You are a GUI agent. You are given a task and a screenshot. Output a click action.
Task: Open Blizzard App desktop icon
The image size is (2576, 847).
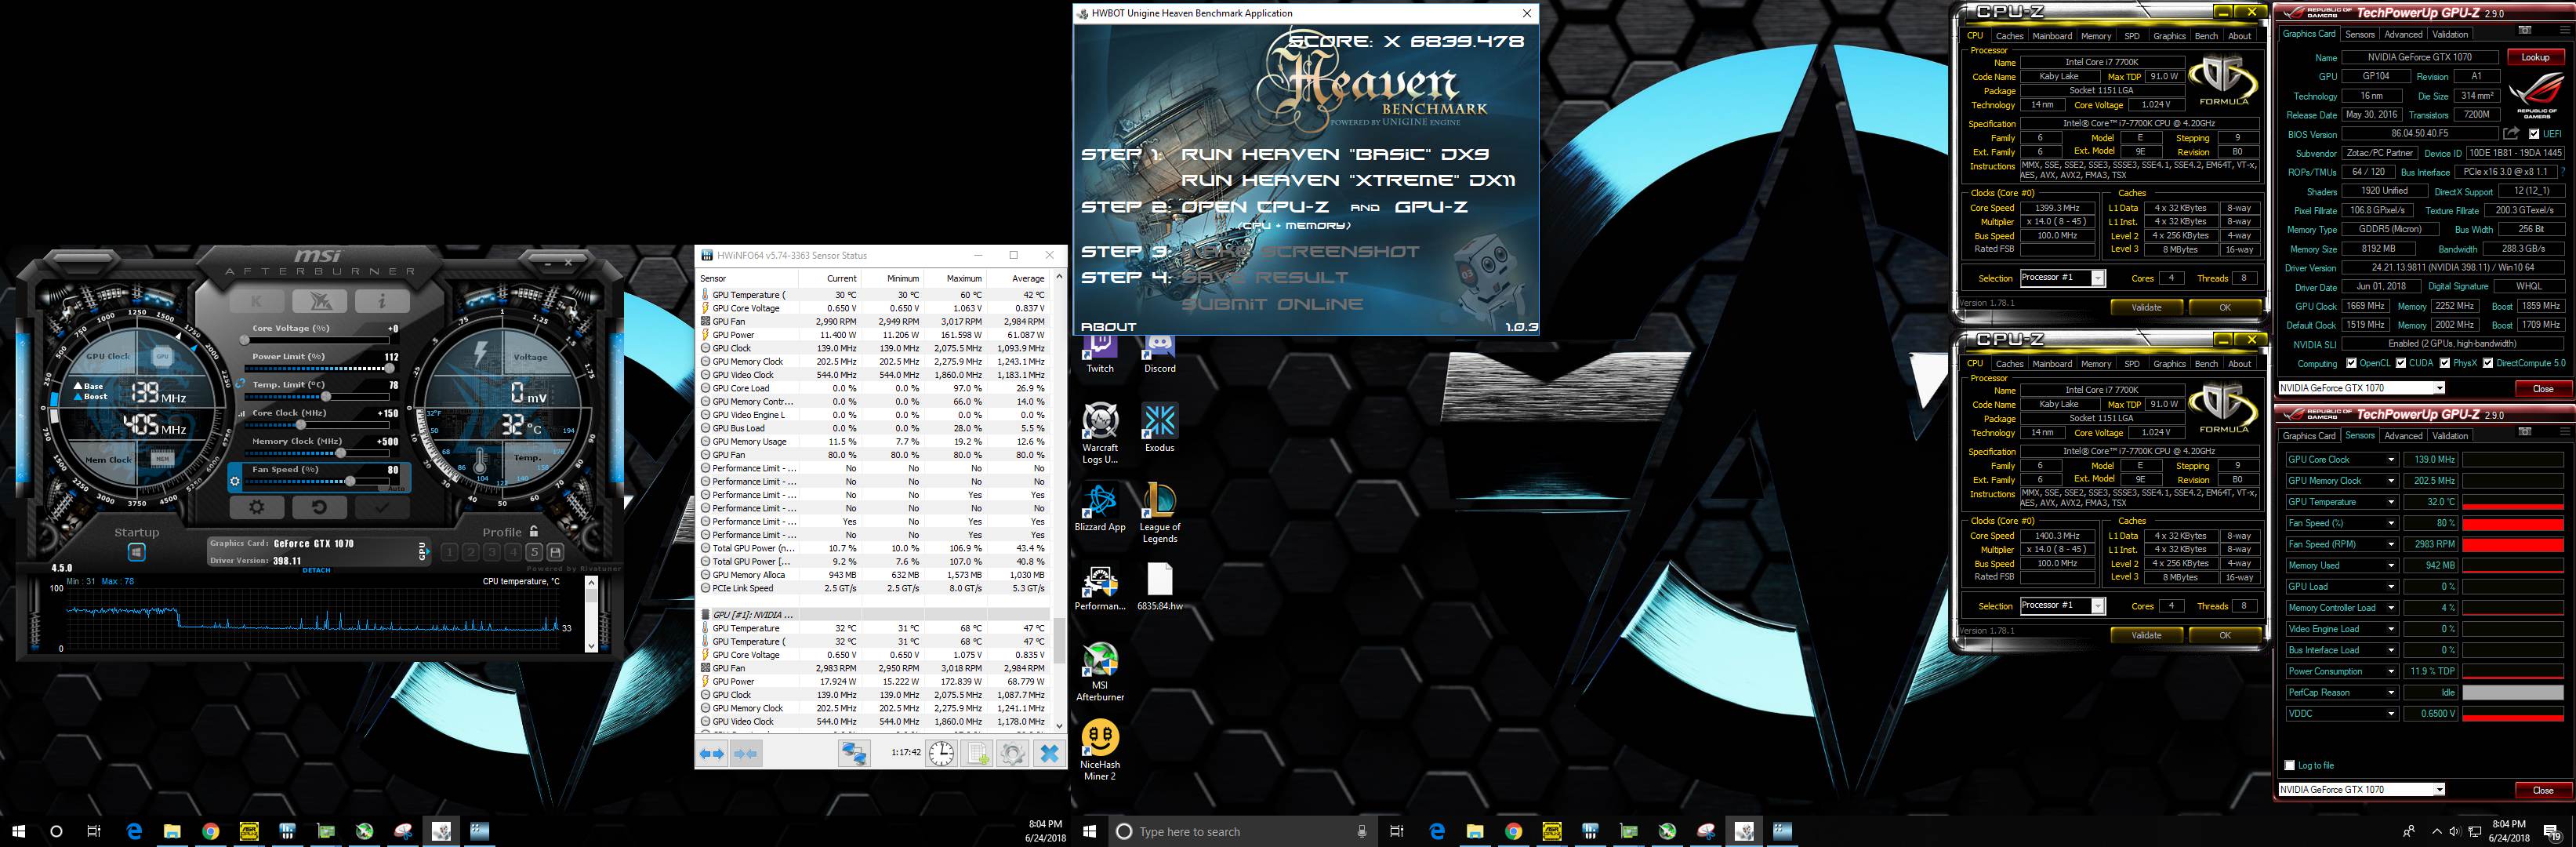[x=1100, y=508]
